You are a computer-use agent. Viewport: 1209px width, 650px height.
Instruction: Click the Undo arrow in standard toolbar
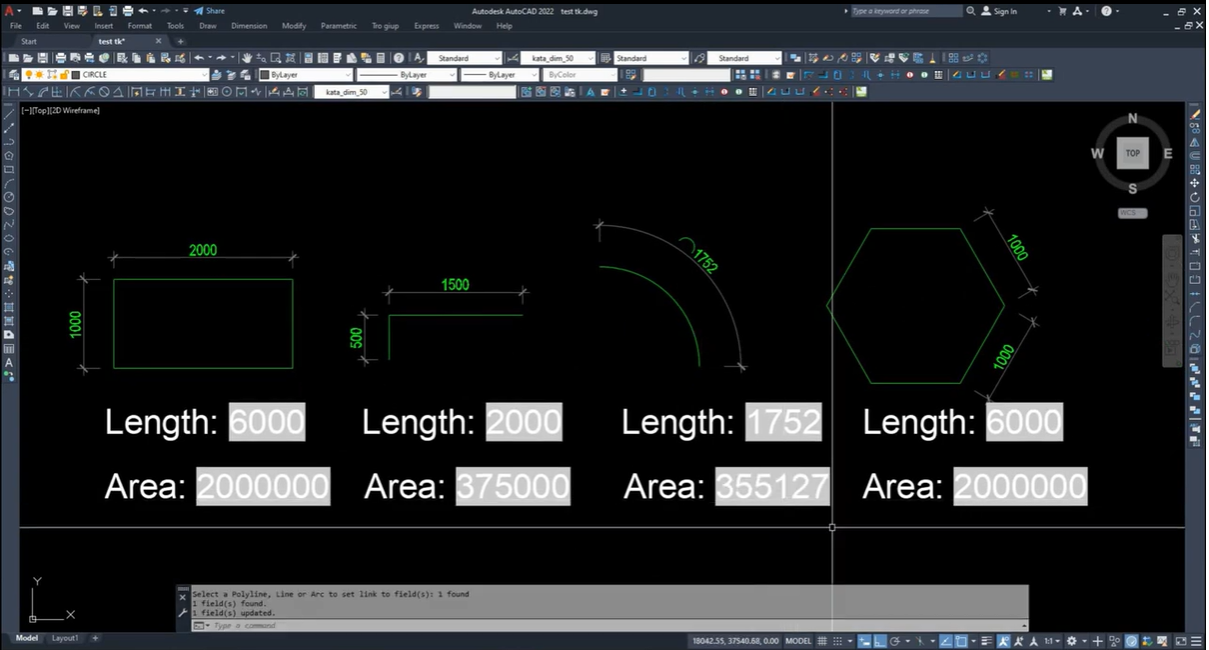(199, 58)
